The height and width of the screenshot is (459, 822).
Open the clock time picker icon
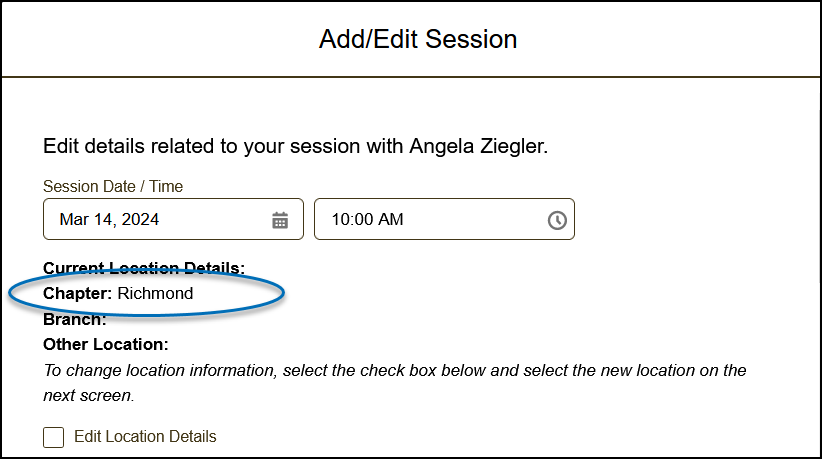pyautogui.click(x=557, y=220)
